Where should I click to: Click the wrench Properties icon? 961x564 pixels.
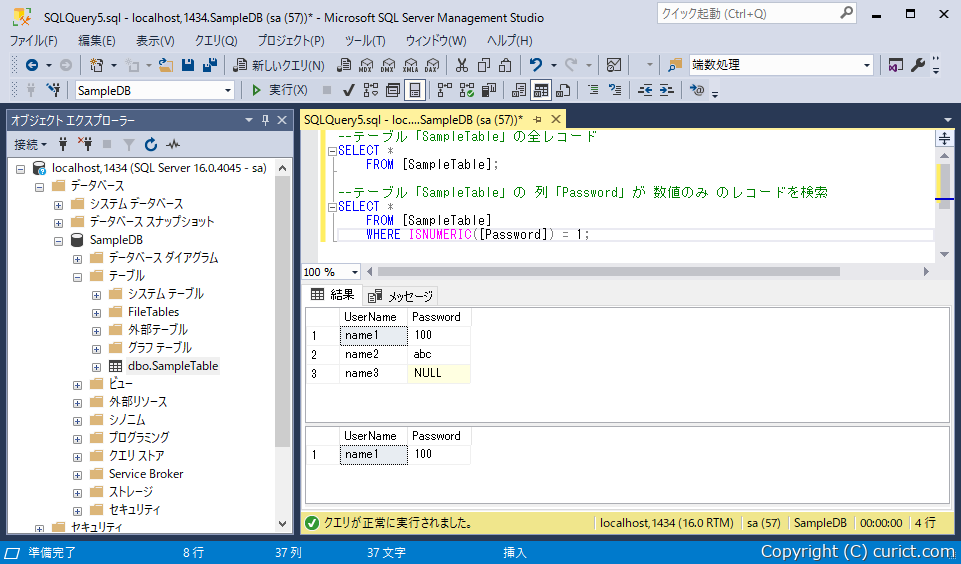917,65
